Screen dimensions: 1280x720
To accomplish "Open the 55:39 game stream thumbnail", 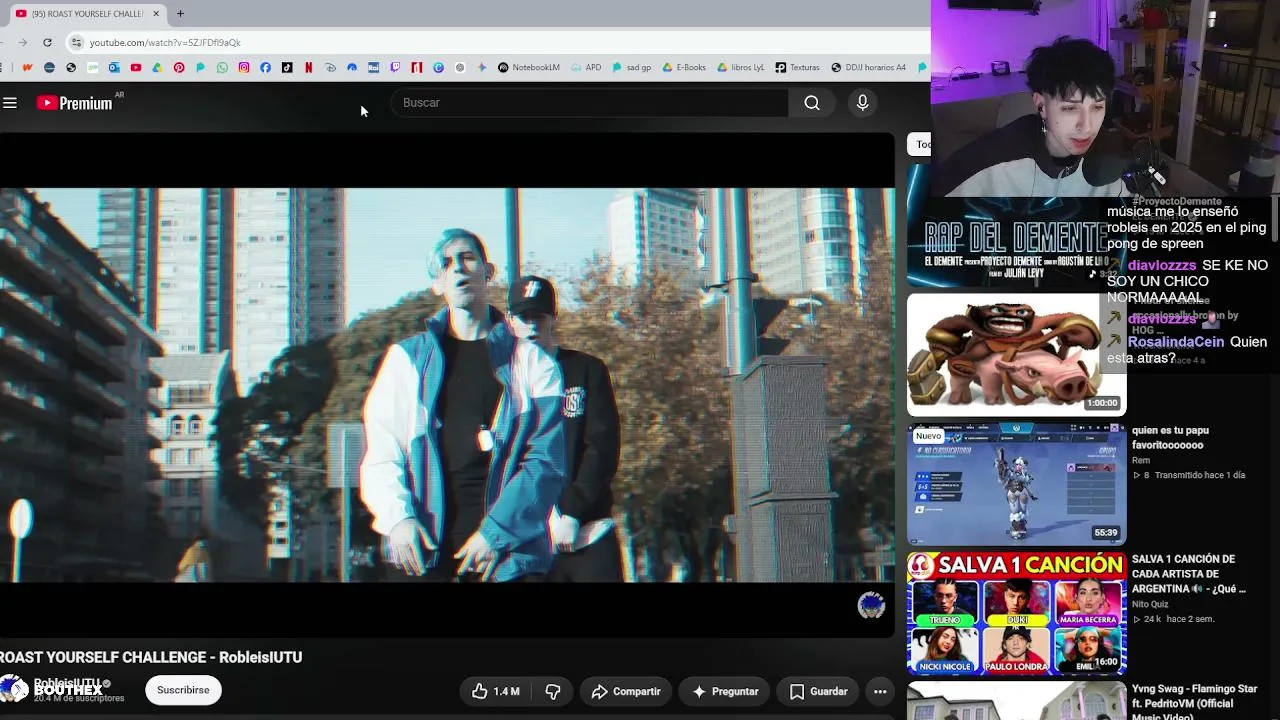I will 1016,484.
